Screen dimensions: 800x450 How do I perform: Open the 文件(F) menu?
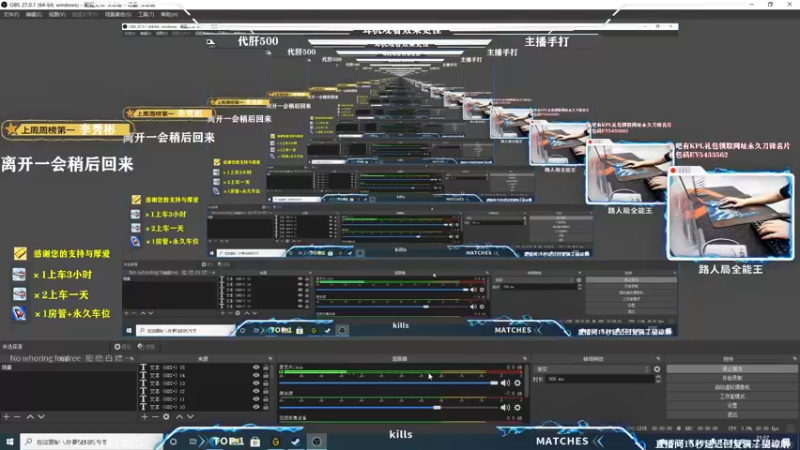click(11, 15)
